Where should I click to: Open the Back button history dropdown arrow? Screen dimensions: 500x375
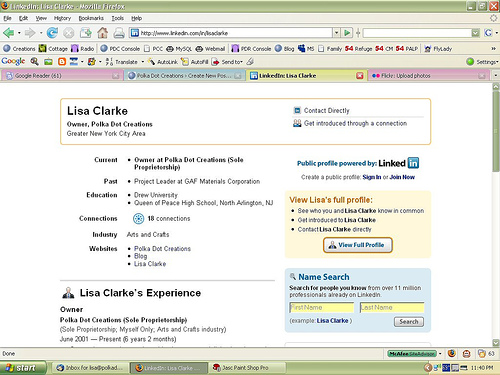pyautogui.click(x=19, y=33)
